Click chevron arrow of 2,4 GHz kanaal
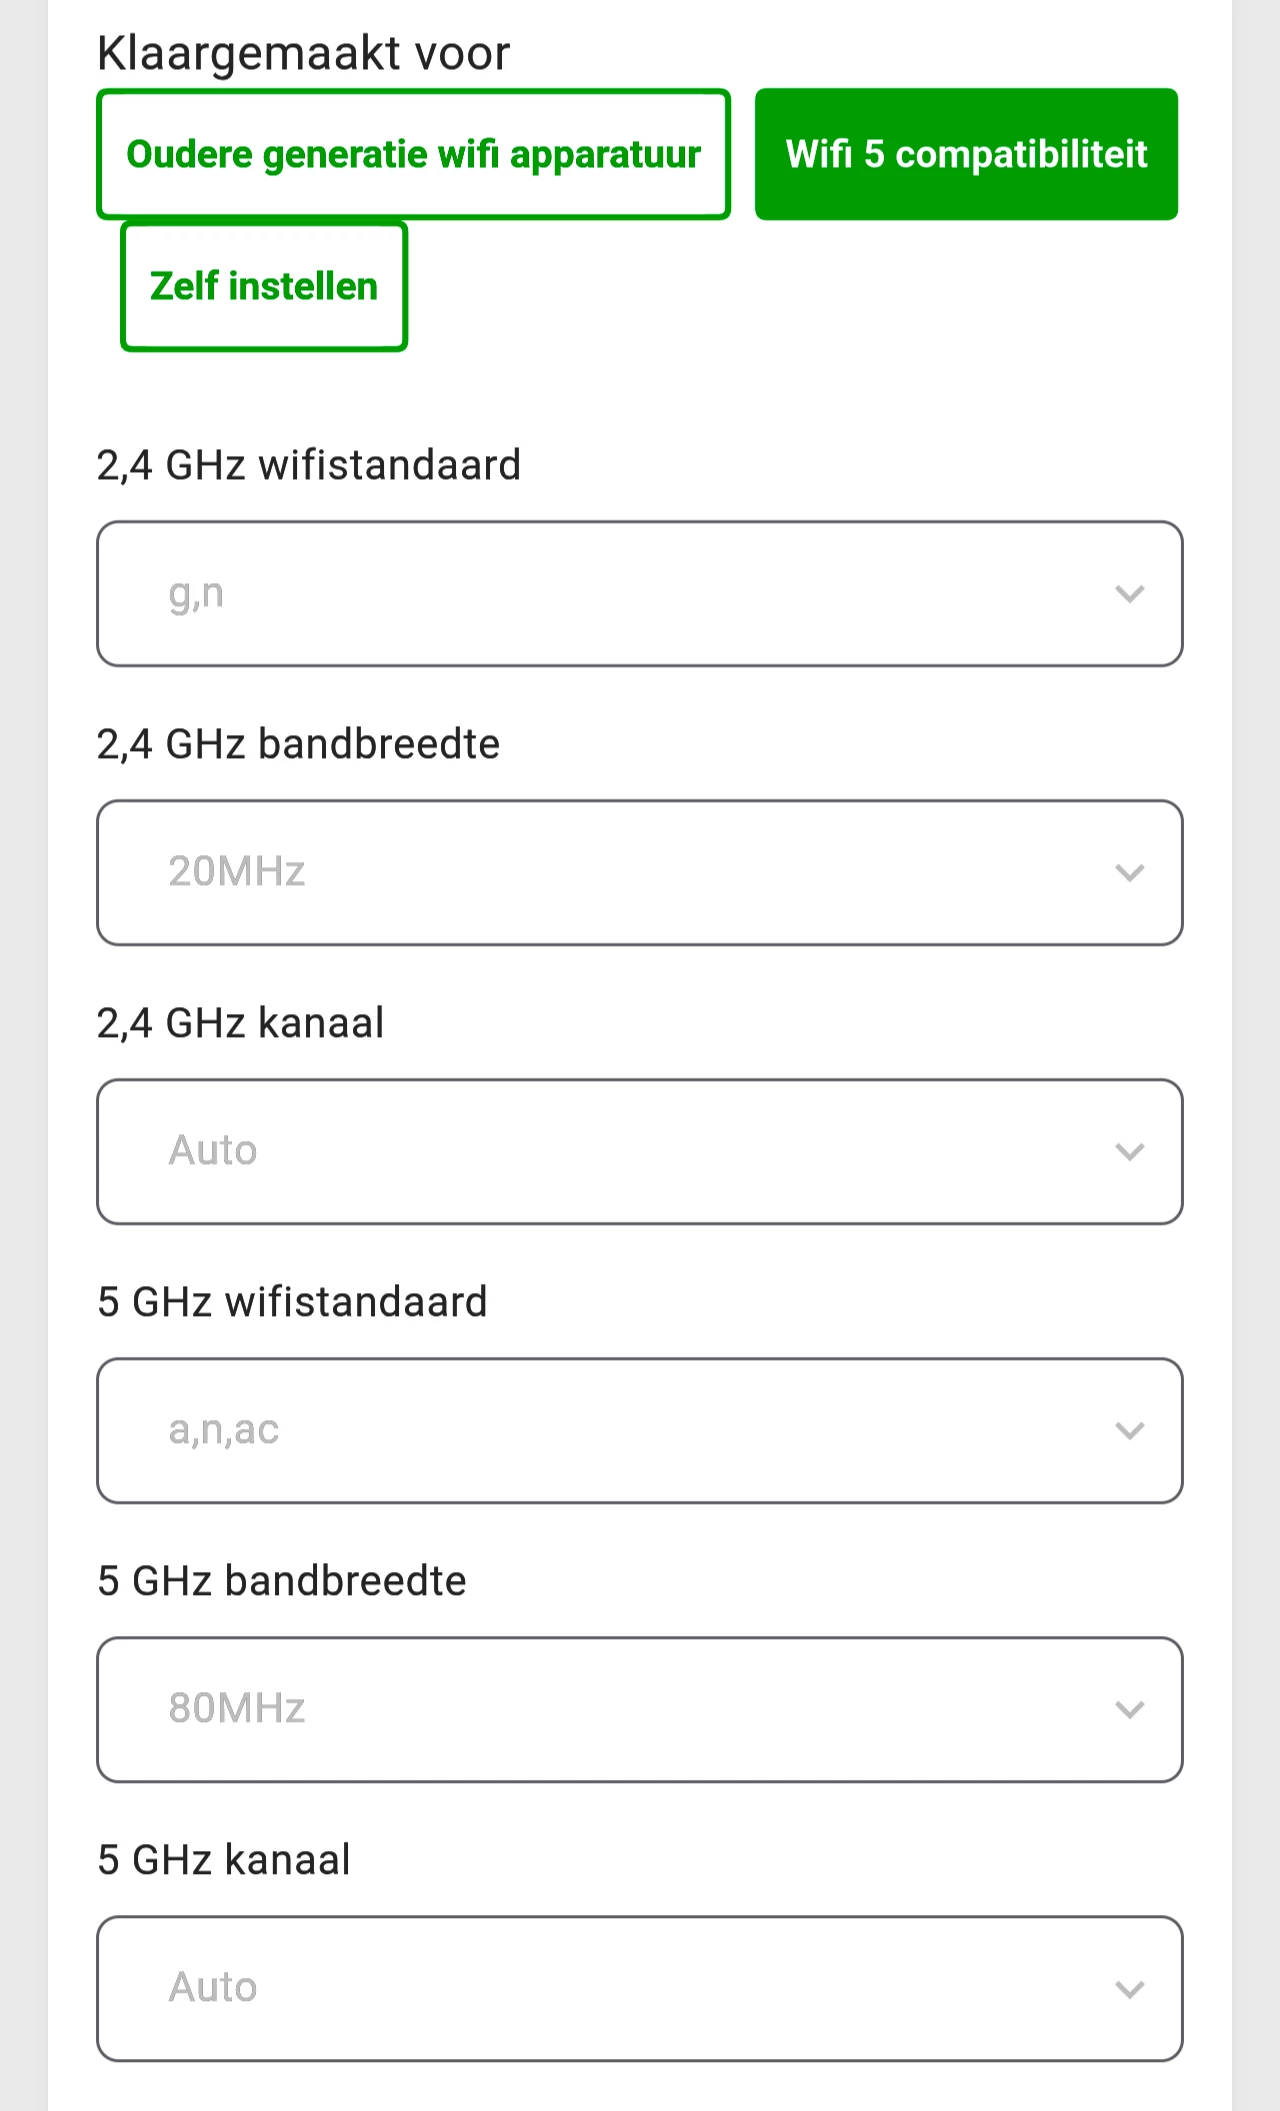 (1129, 1152)
